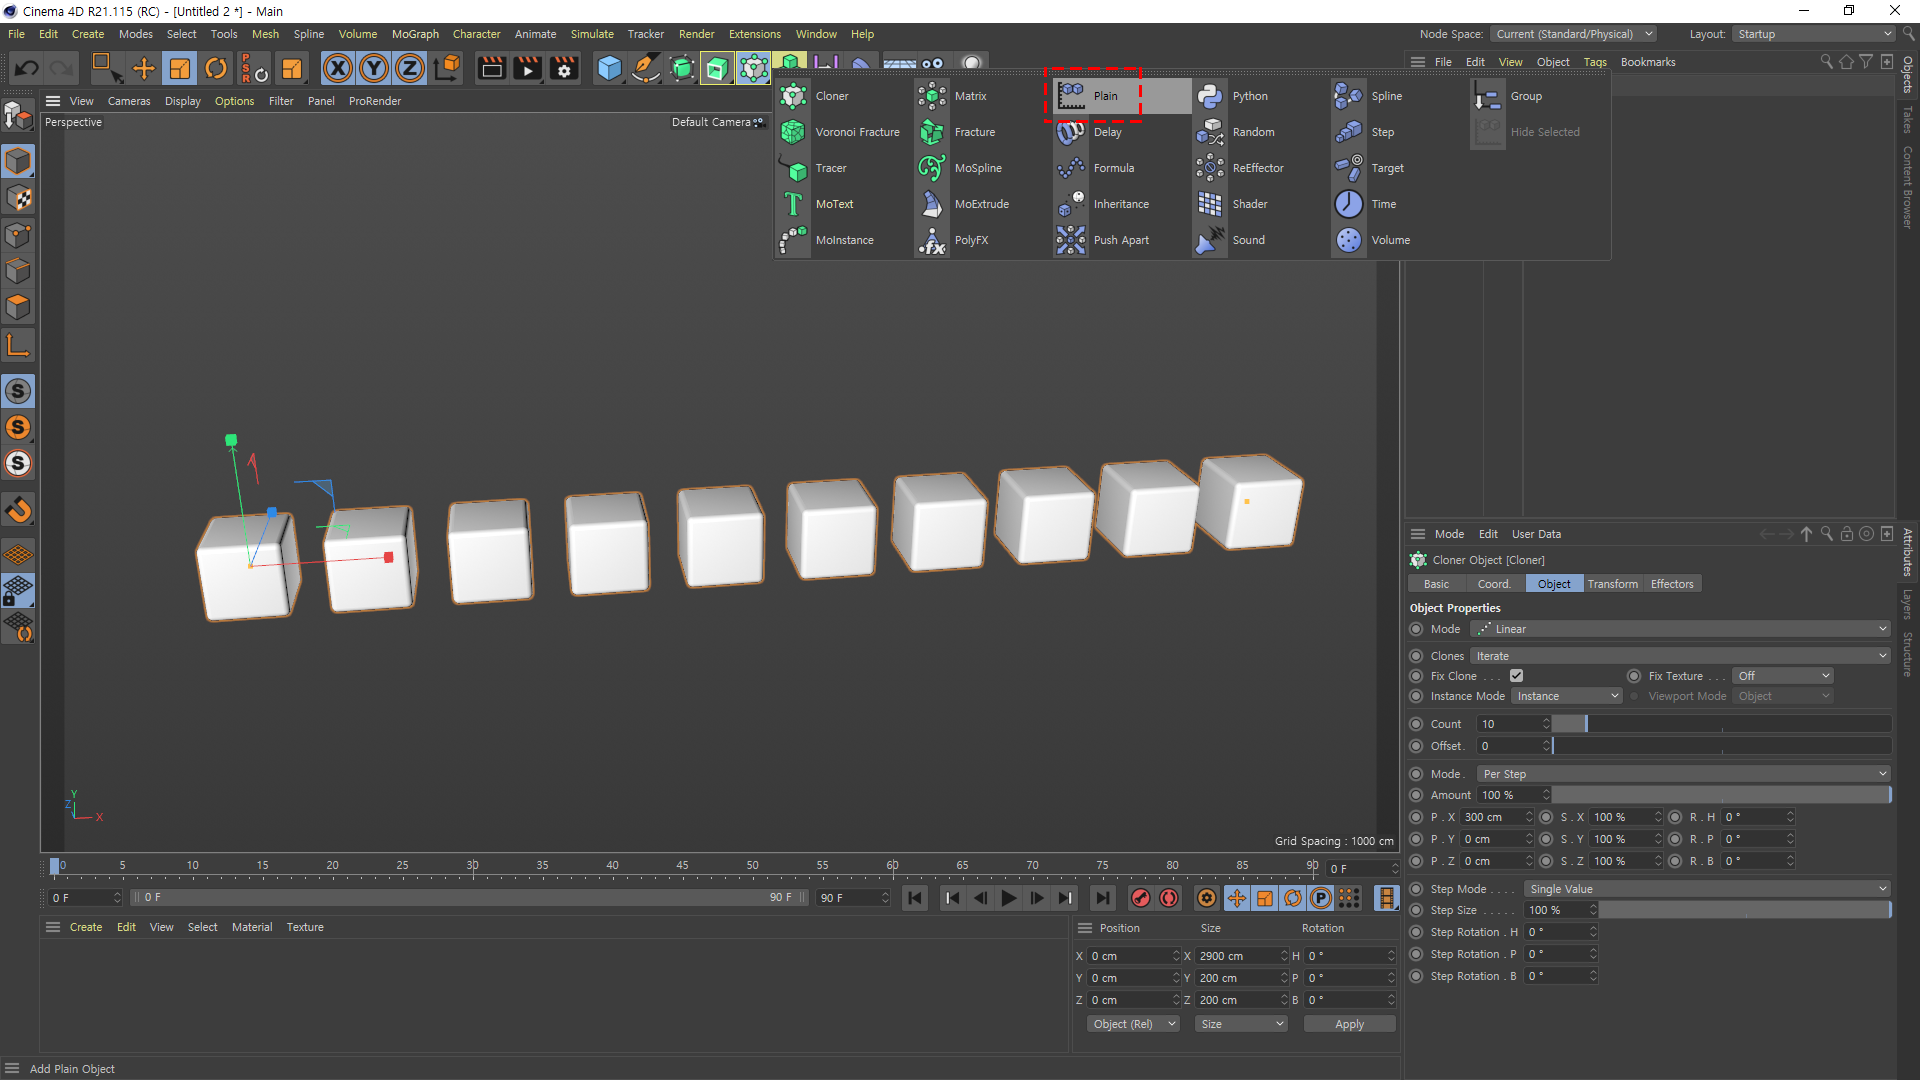Click the Rotate tool in top toolbar
The height and width of the screenshot is (1080, 1920).
tap(216, 68)
